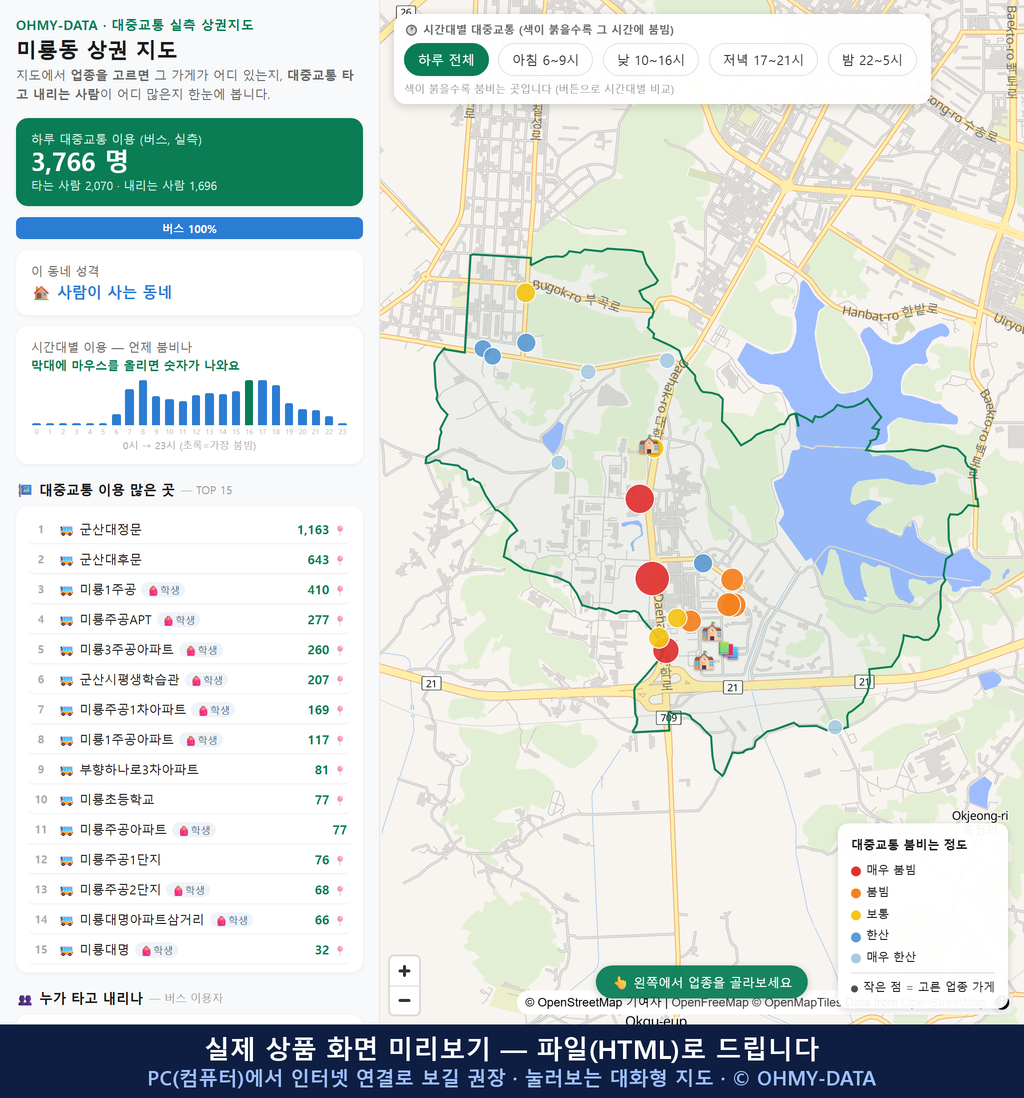Screen dimensions: 1024x1098
Task: Click the 학생 tag on 미룡1주공
Action: 165,590
